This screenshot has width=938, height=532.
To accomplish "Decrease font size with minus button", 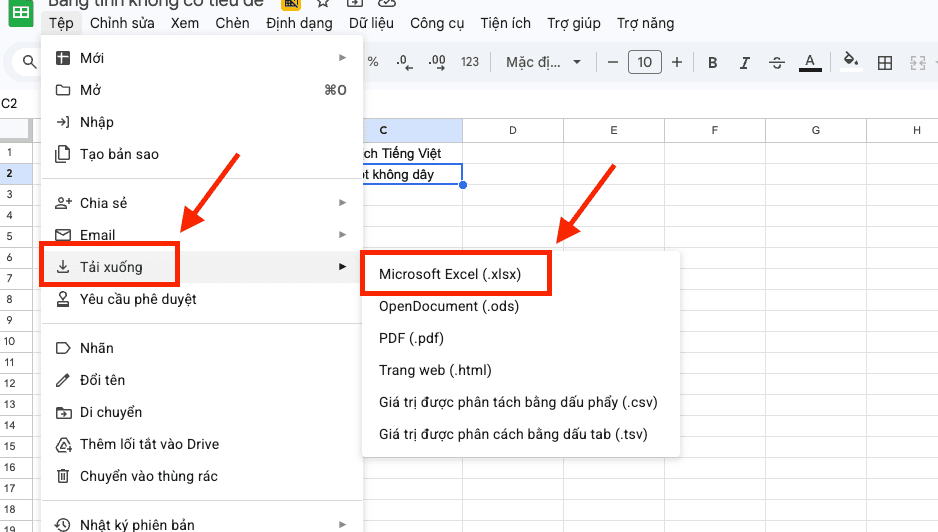I will pos(613,62).
